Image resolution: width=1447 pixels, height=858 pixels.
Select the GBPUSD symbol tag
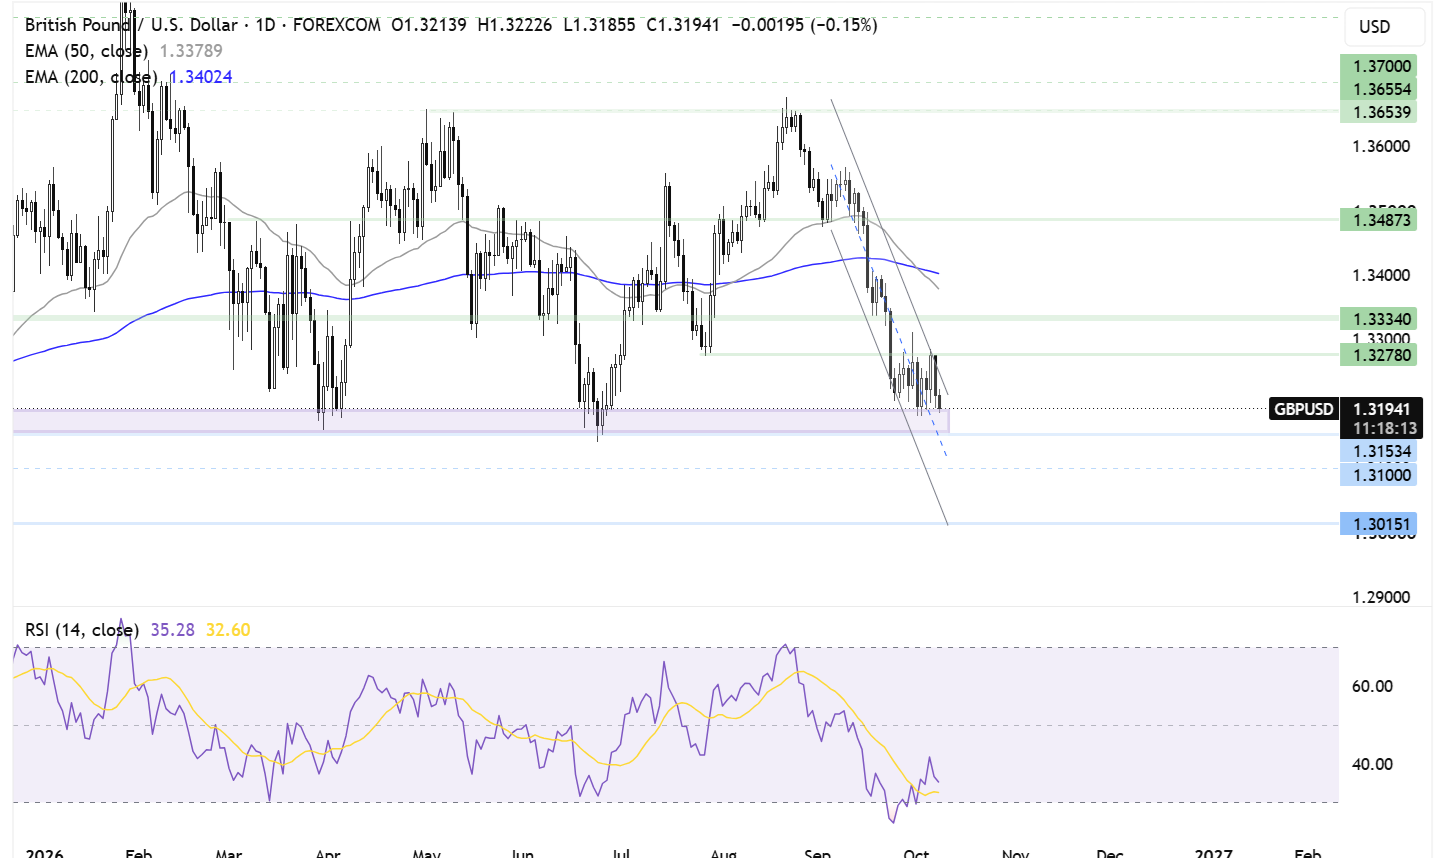[1304, 409]
